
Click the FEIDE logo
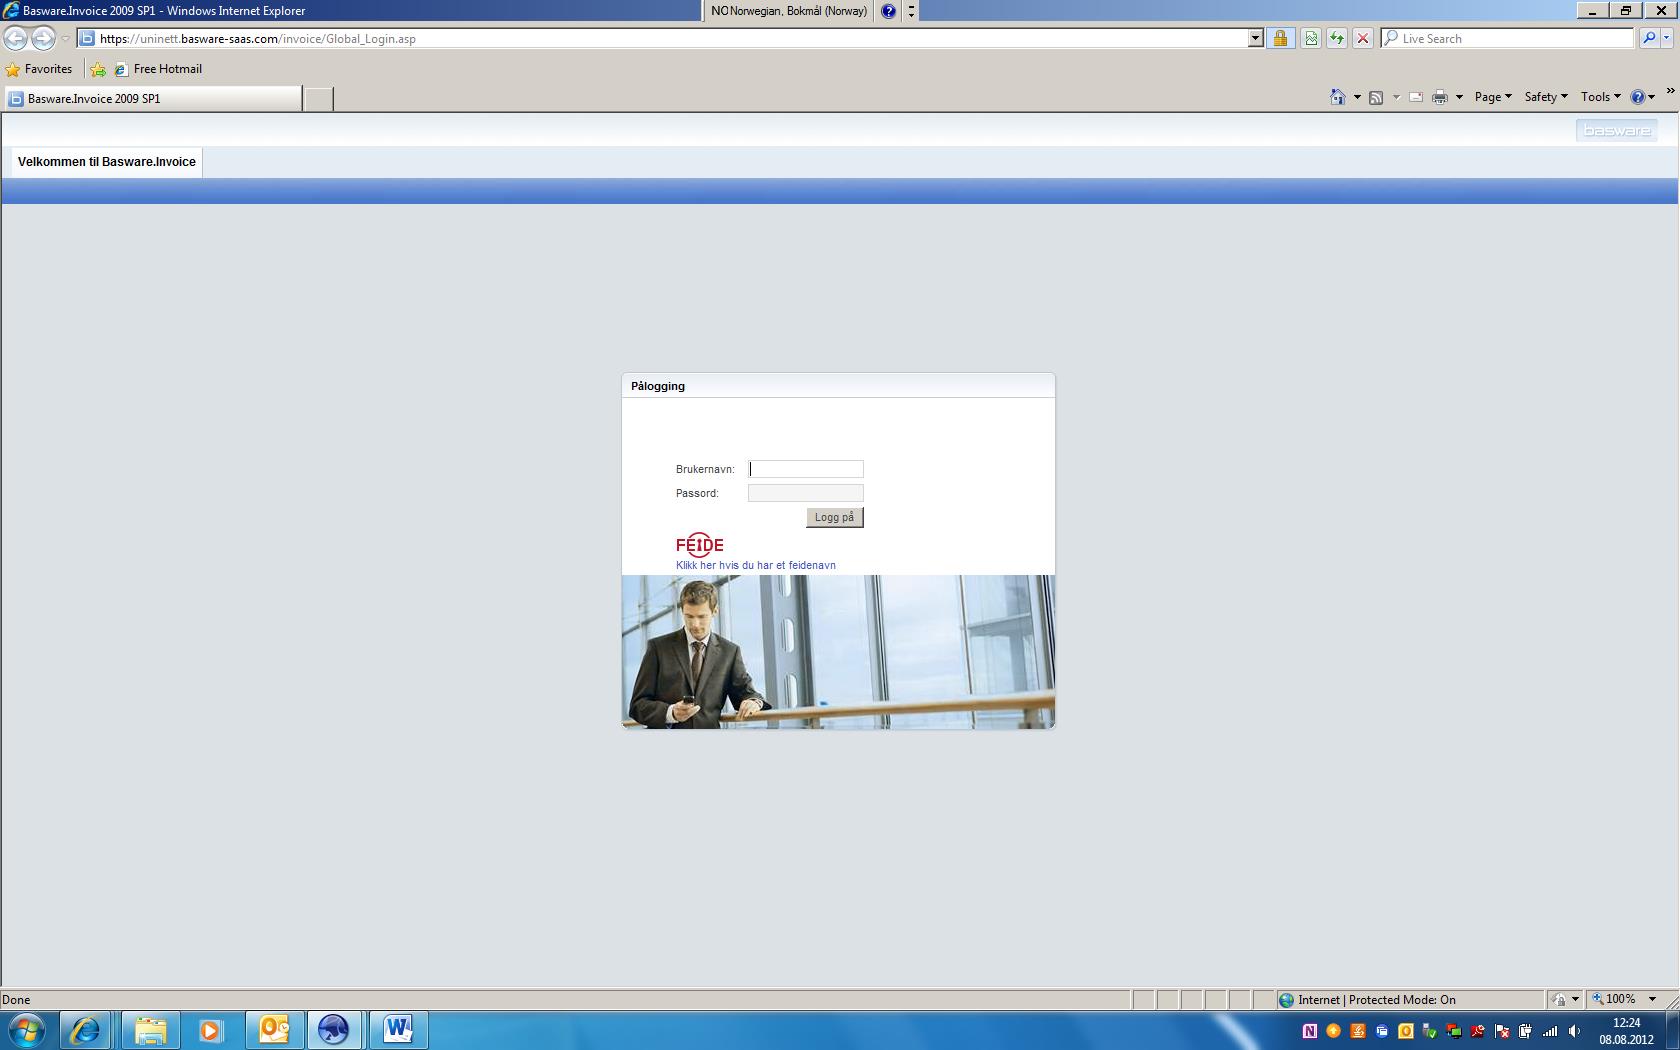click(700, 545)
